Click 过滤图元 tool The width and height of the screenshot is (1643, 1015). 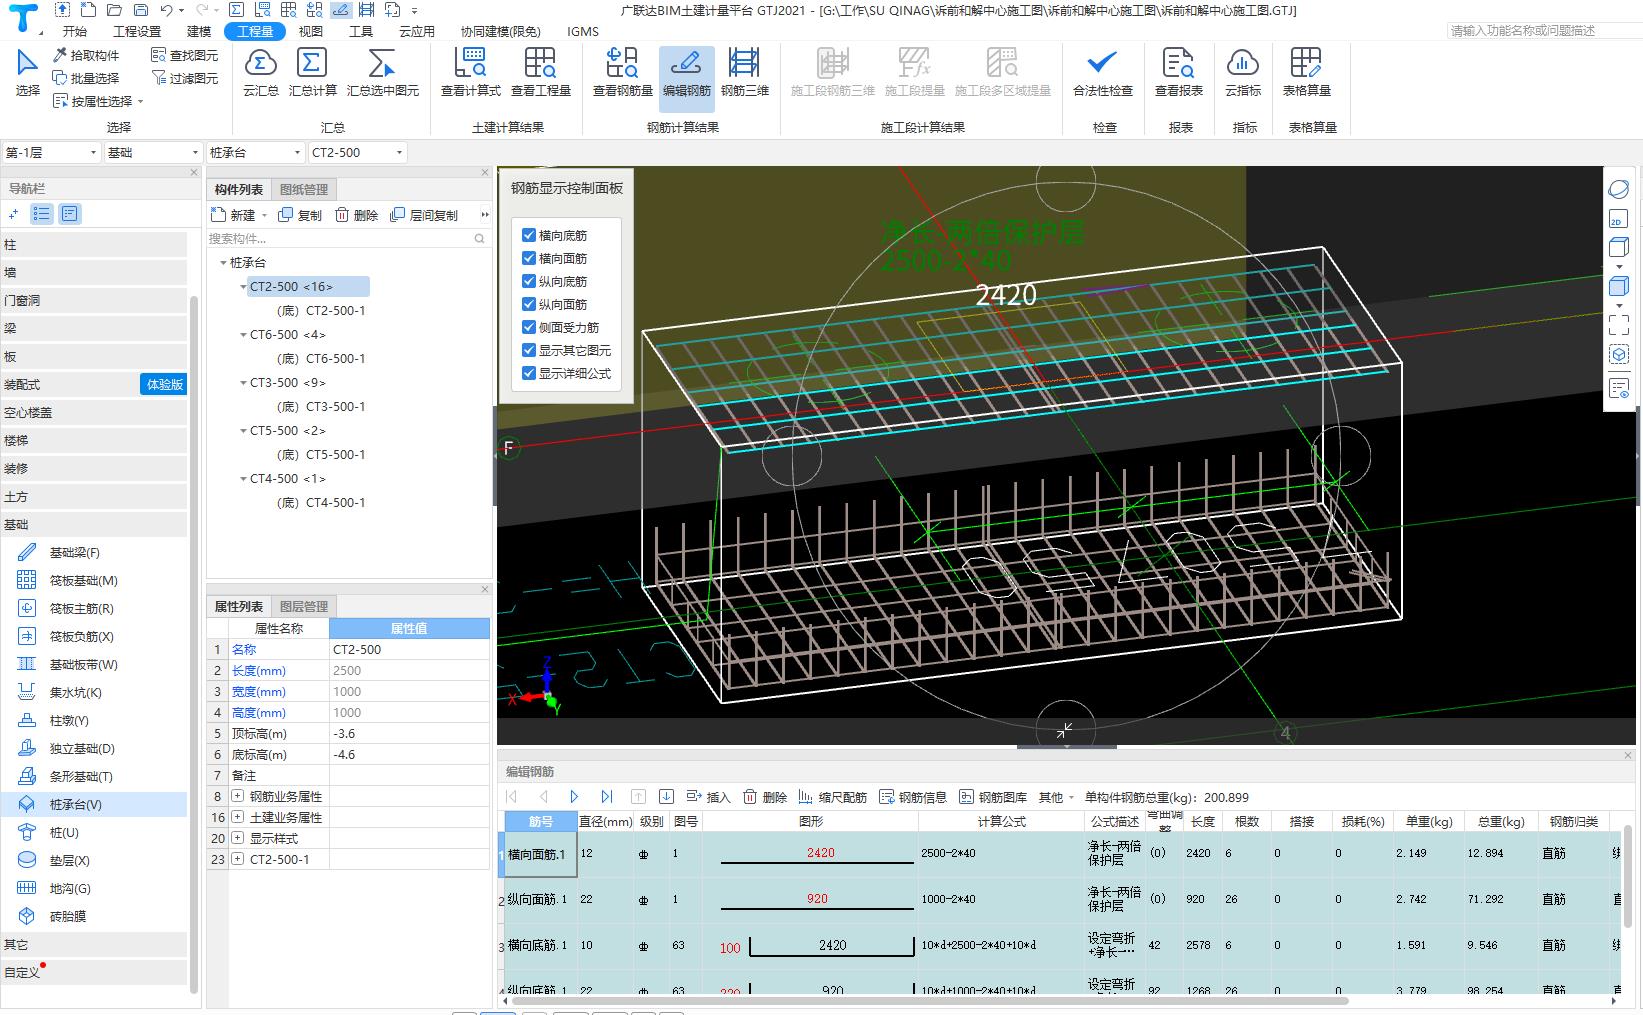tap(185, 78)
